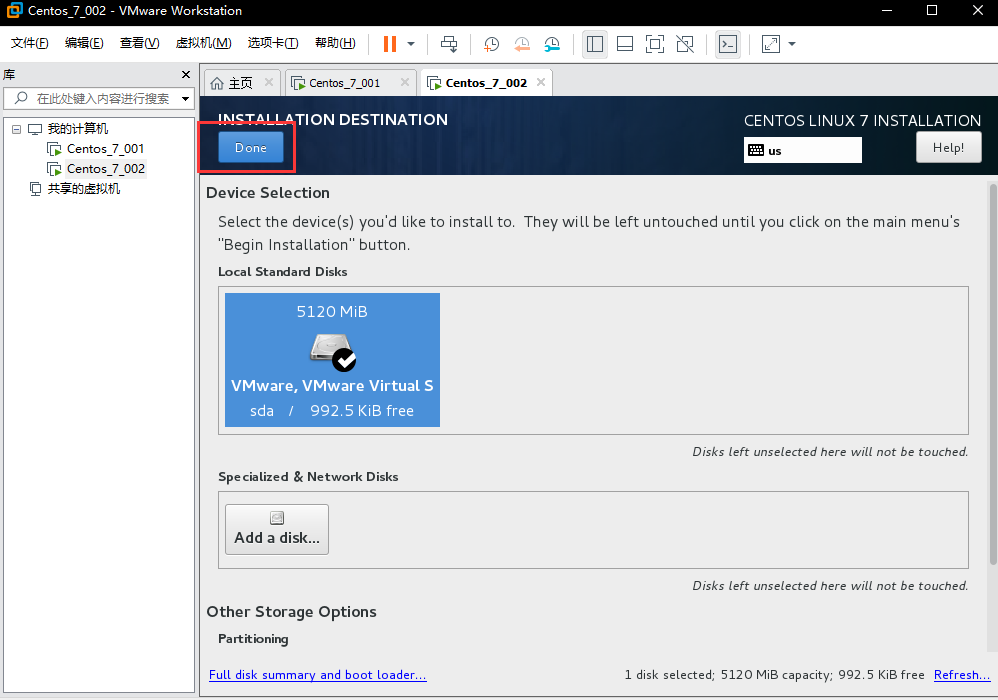Click the Refresh... link
Image resolution: width=998 pixels, height=700 pixels.
pyautogui.click(x=962, y=675)
